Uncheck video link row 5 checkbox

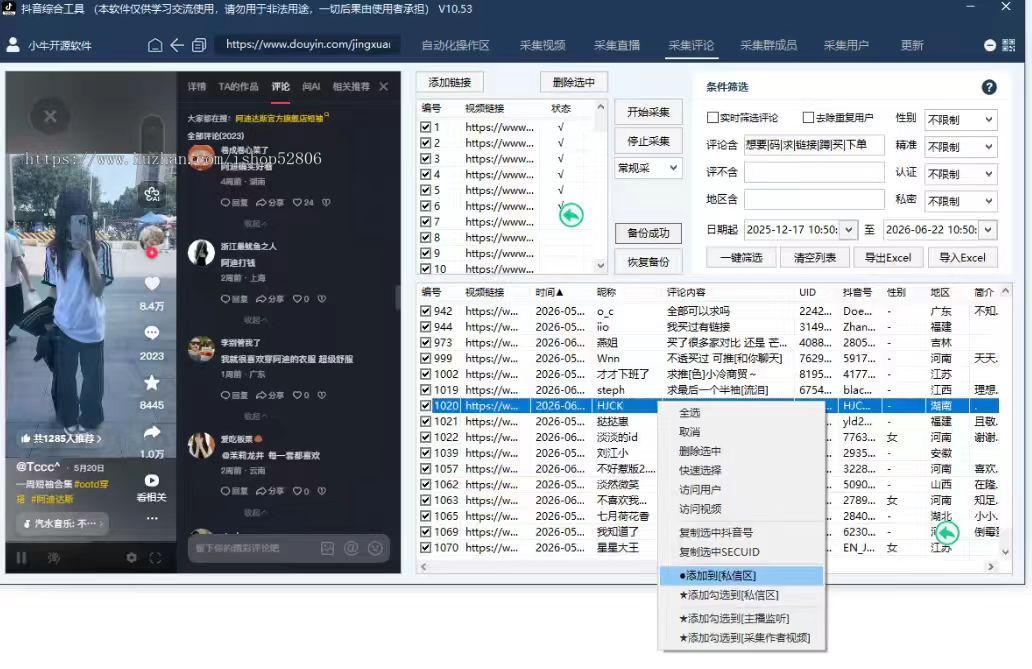(x=425, y=190)
